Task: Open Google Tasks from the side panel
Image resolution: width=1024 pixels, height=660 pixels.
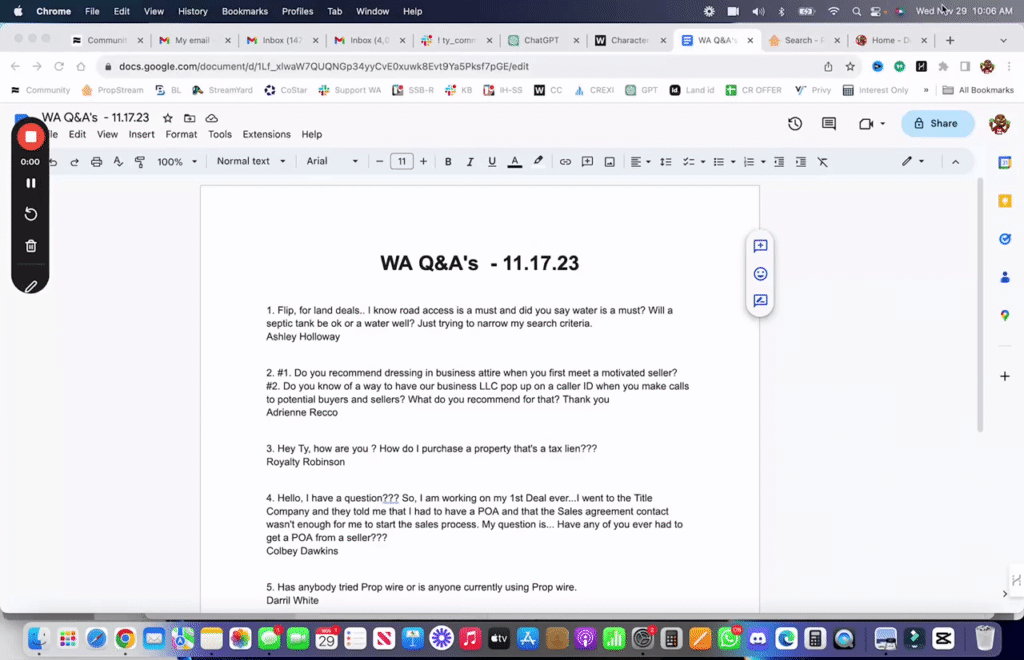Action: point(1005,238)
